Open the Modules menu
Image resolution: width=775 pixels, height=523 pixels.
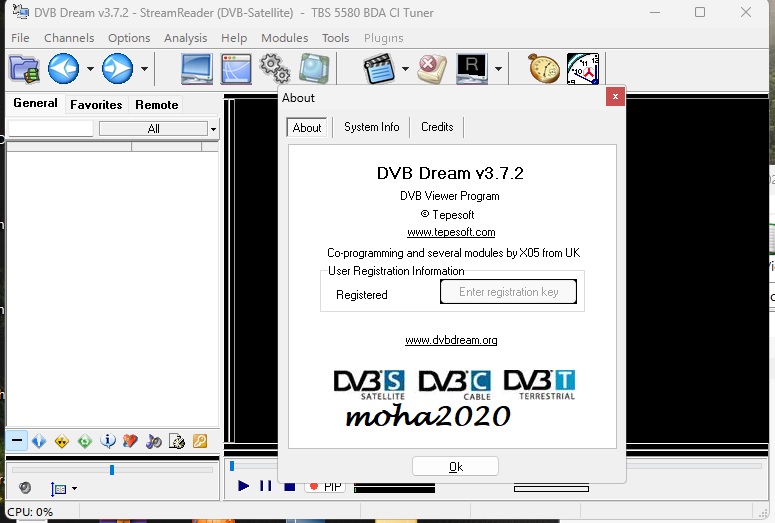click(285, 38)
